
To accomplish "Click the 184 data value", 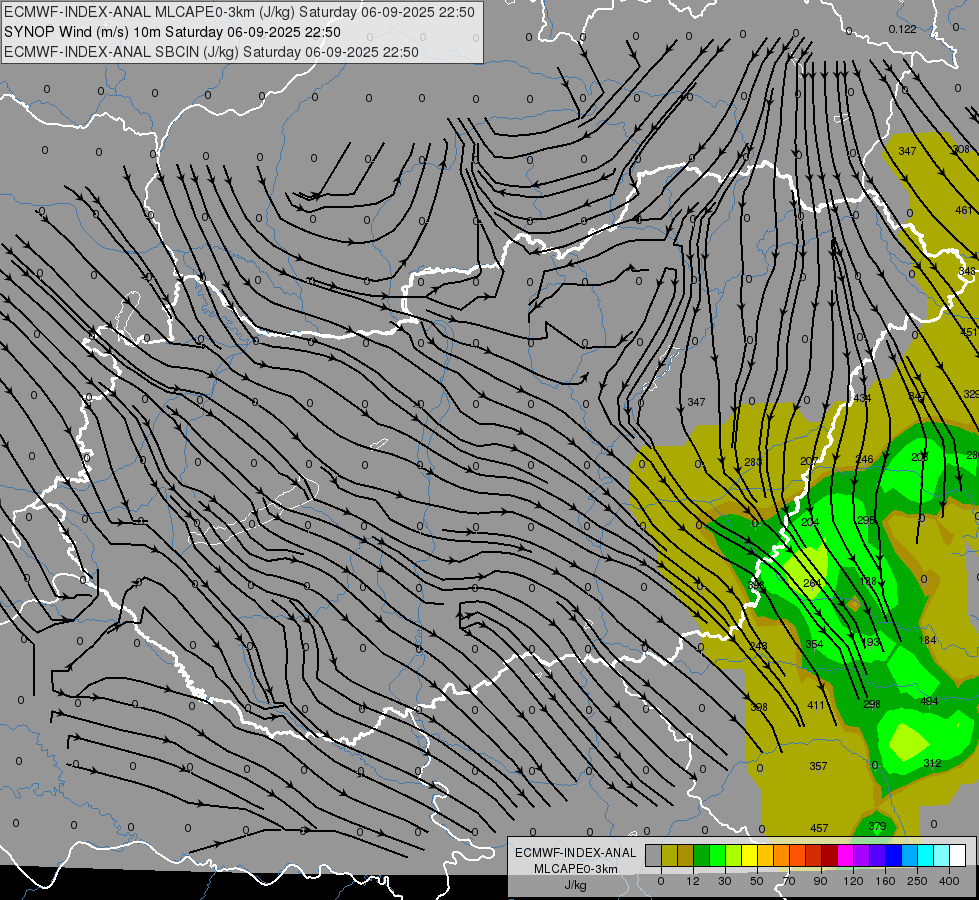I will pos(927,640).
